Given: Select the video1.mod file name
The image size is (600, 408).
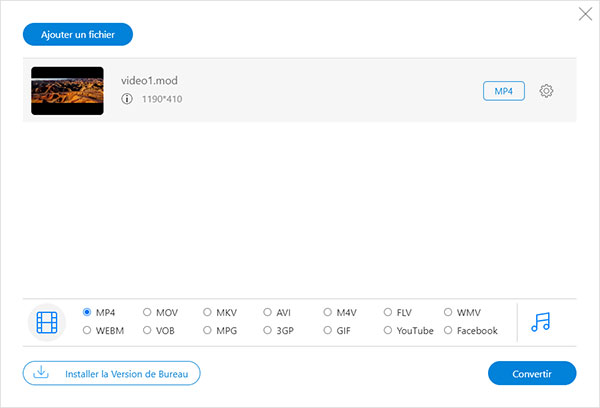Looking at the screenshot, I should [x=149, y=80].
